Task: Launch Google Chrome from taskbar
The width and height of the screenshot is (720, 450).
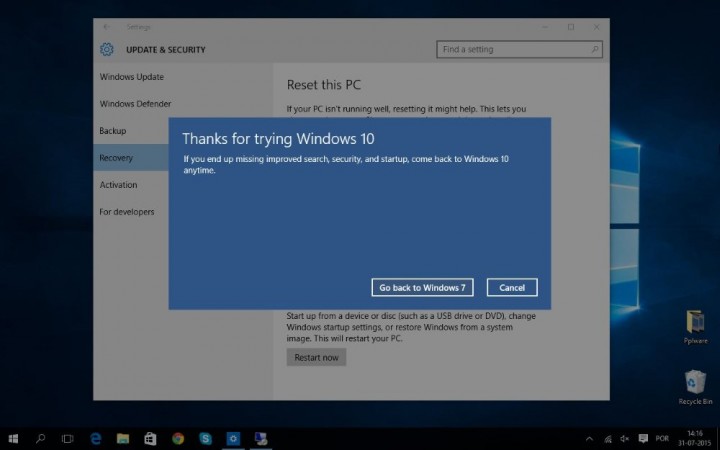Action: tap(178, 439)
